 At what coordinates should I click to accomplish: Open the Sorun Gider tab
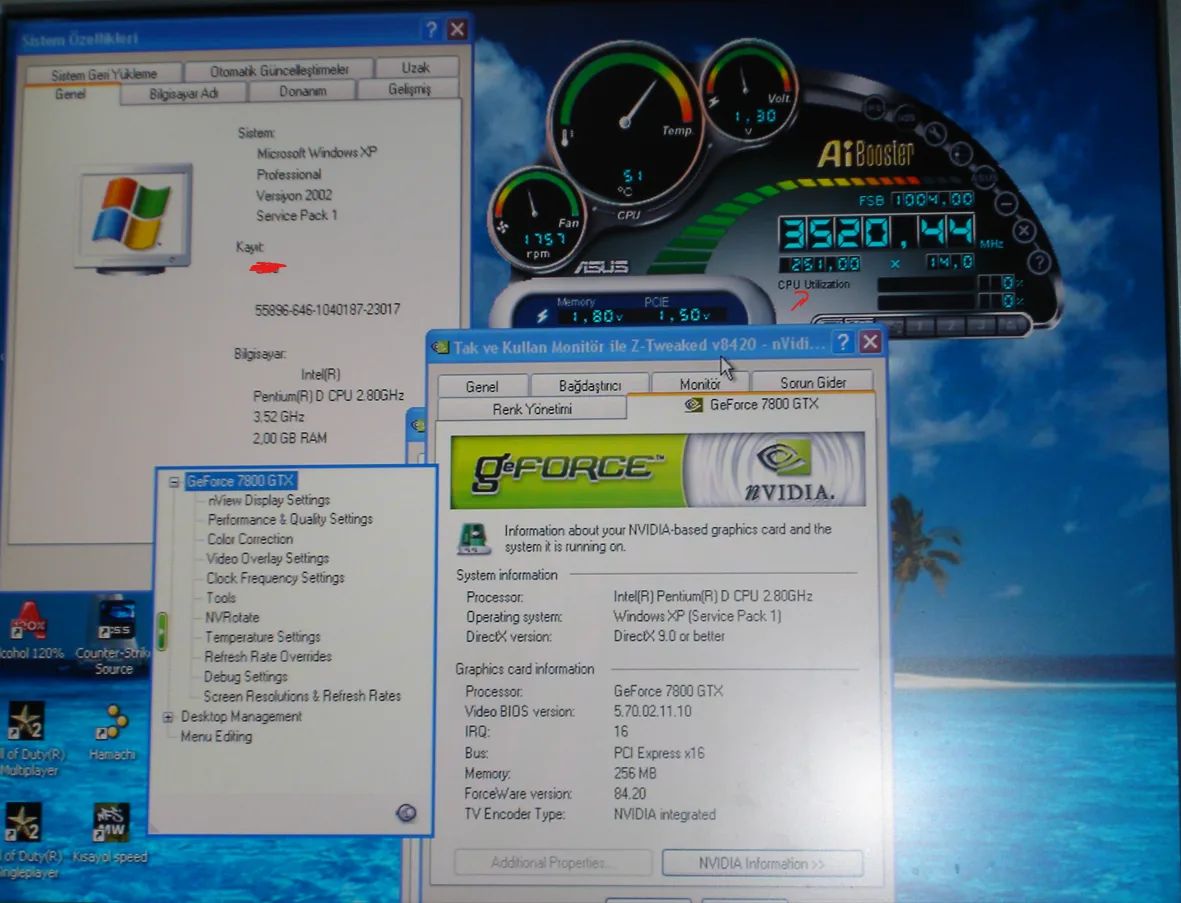pyautogui.click(x=813, y=383)
